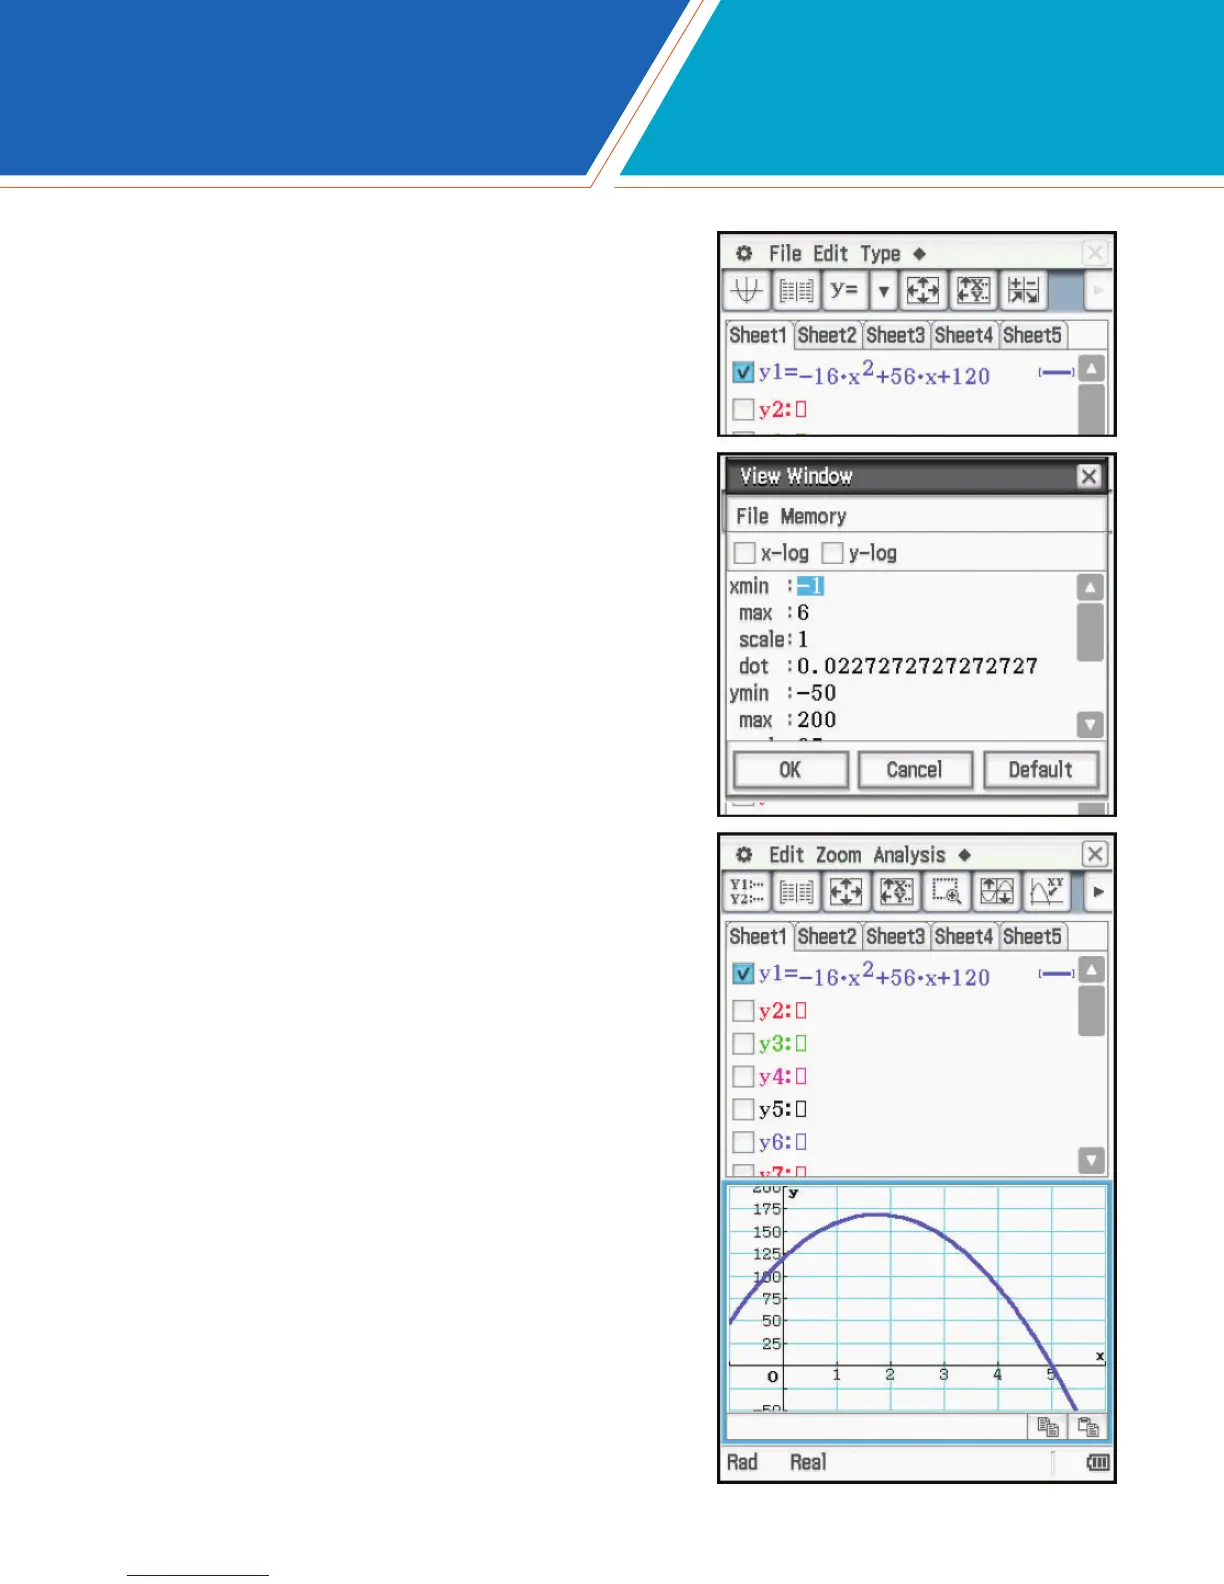Show more toolbar icons in Edit/Zoom/Analysis window
The image size is (1224, 1584).
click(1098, 892)
